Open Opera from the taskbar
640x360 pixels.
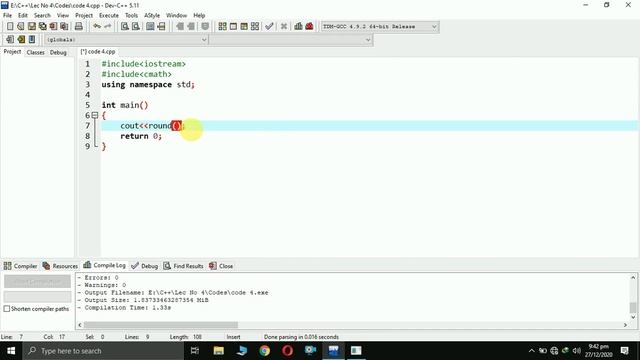287,351
